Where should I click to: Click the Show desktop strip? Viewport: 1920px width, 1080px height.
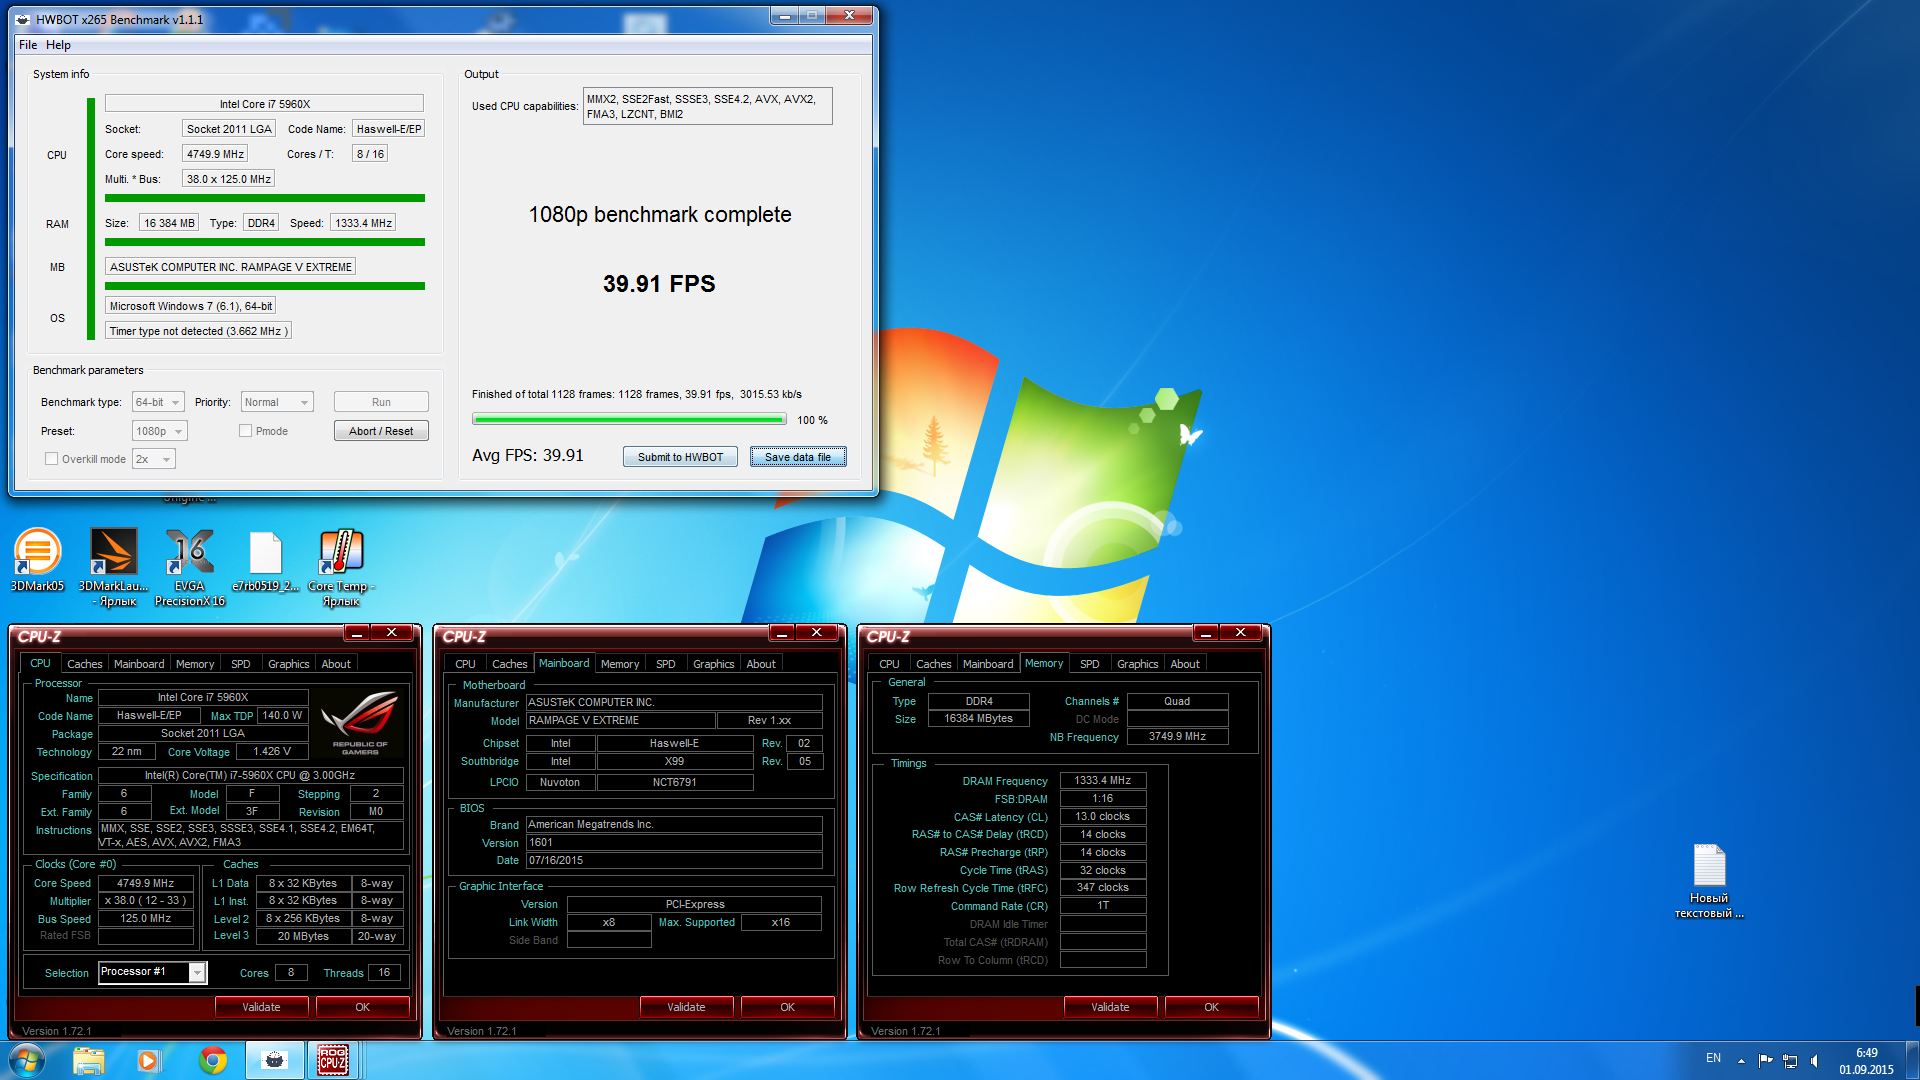tap(1914, 1060)
